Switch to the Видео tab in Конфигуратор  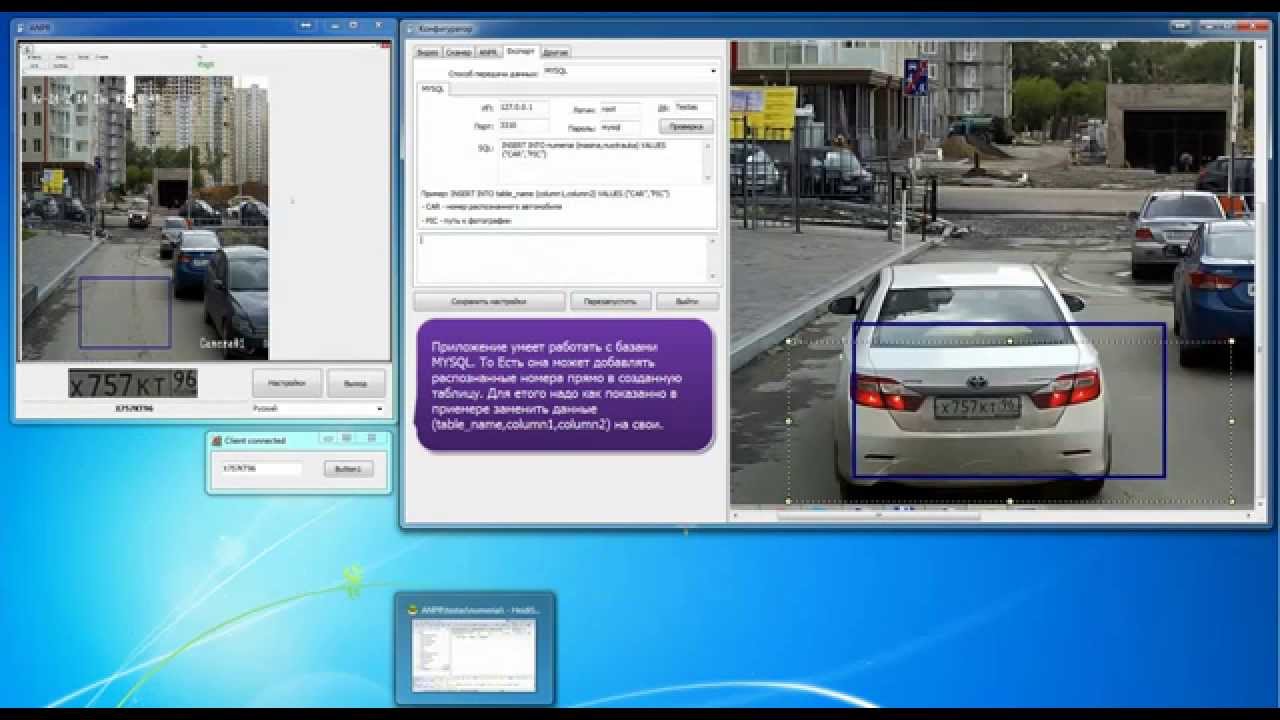pyautogui.click(x=427, y=52)
